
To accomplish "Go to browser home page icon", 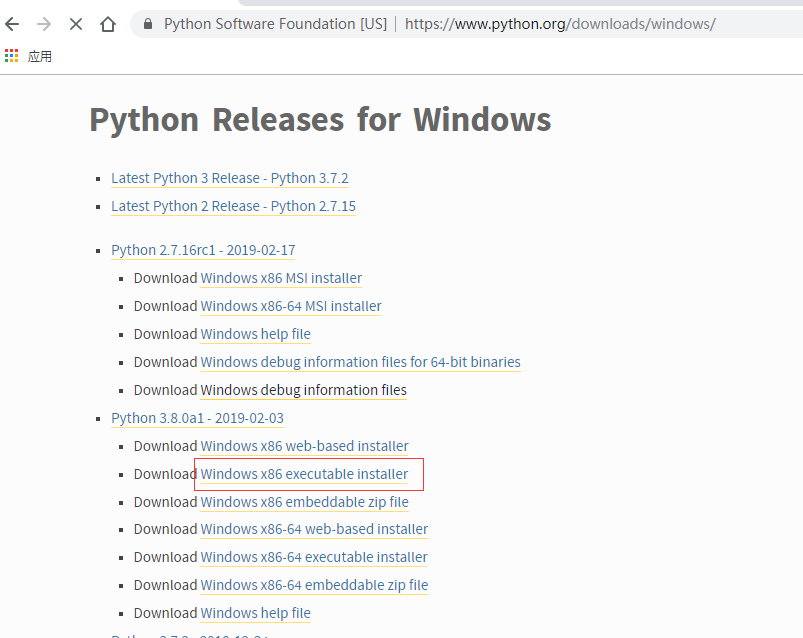I will pos(108,24).
